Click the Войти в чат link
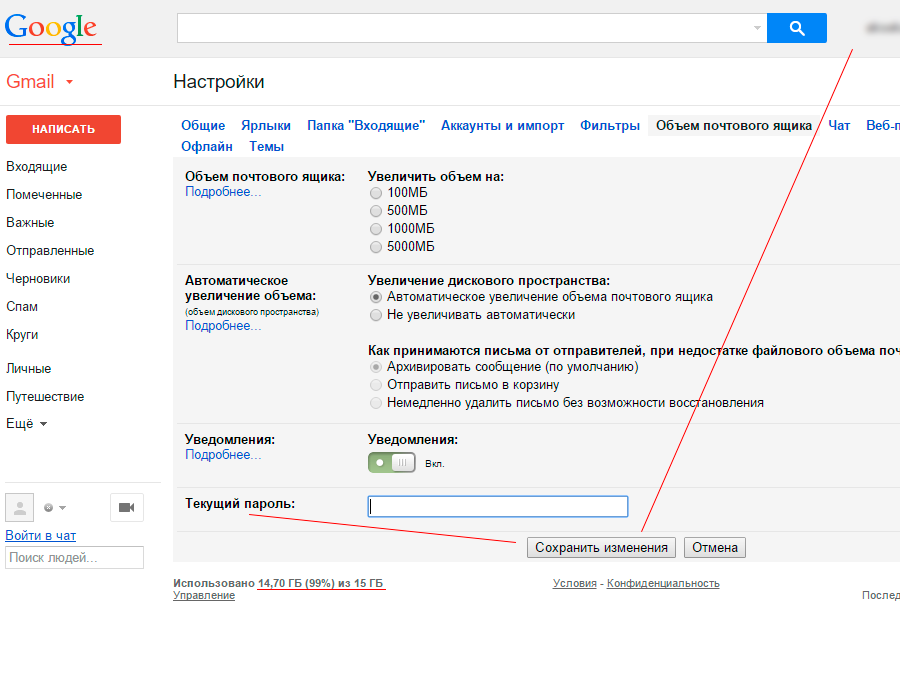900x698 pixels. coord(41,536)
